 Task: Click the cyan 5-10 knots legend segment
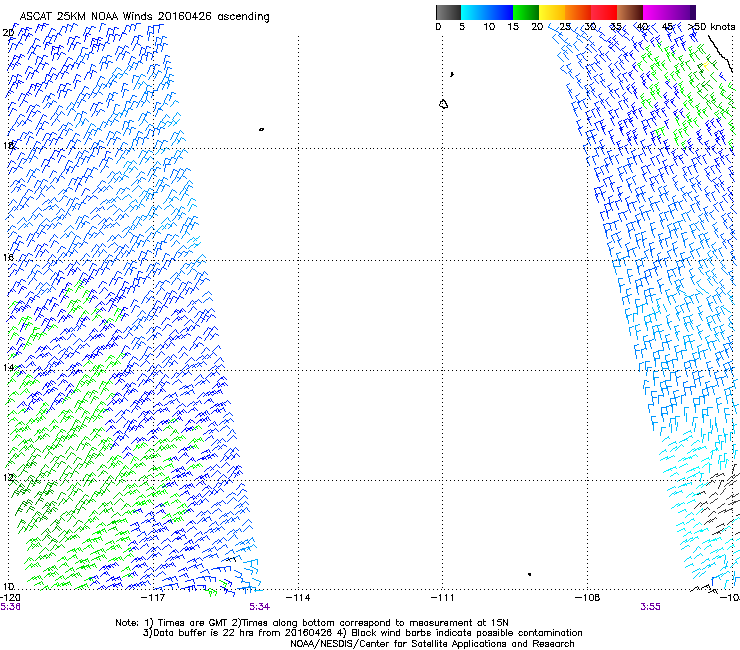click(474, 12)
